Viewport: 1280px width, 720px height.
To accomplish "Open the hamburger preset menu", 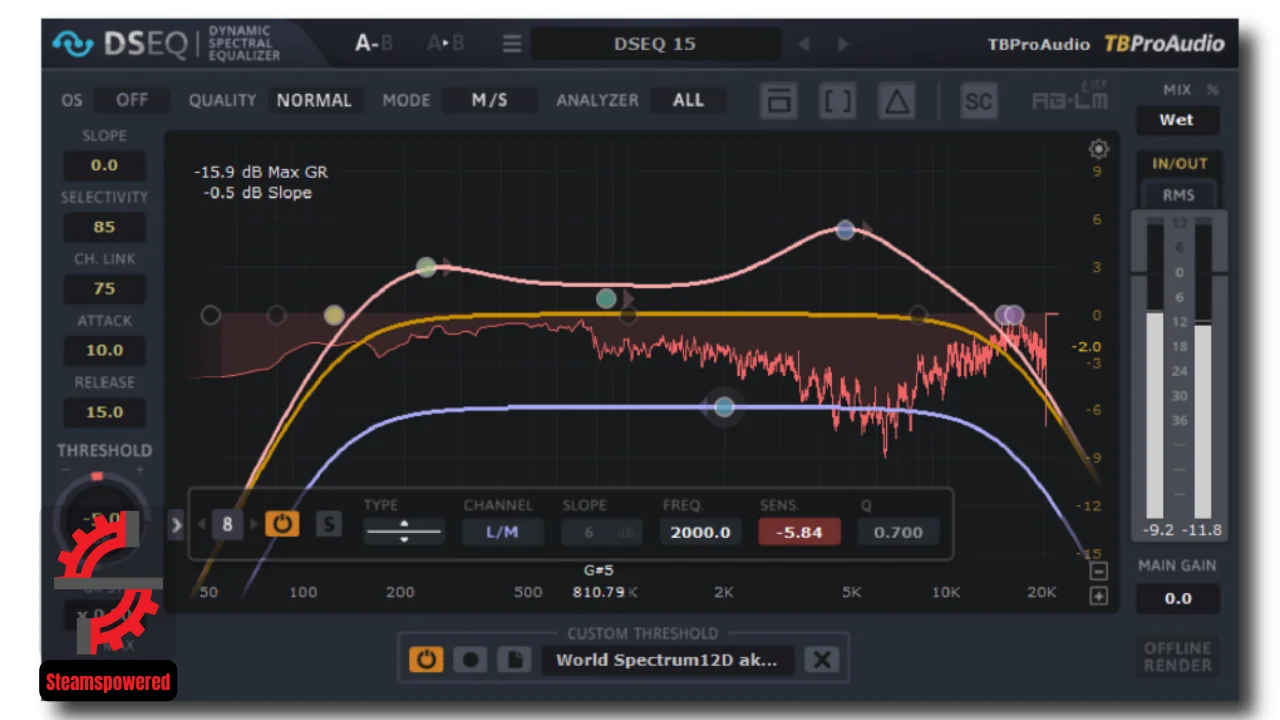I will 512,44.
